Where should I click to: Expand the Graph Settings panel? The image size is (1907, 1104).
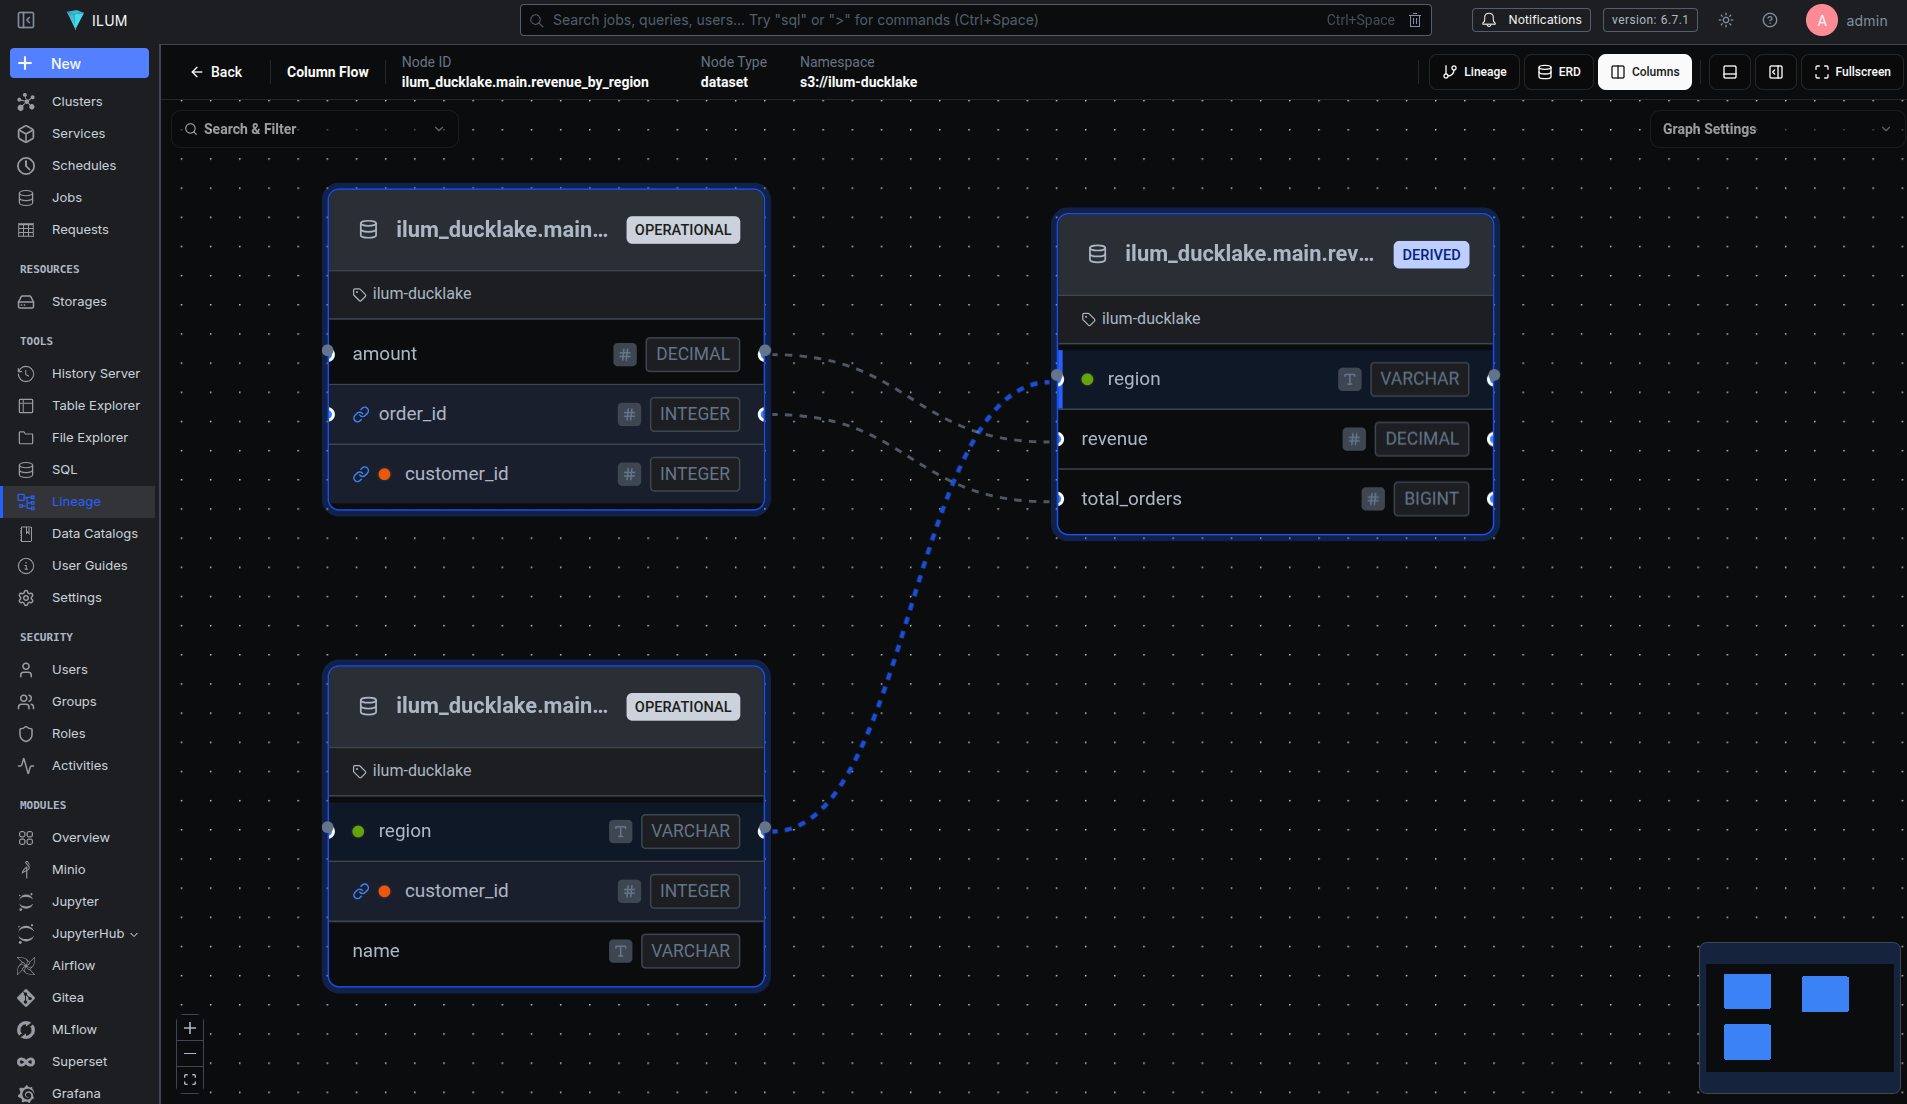tap(1776, 129)
